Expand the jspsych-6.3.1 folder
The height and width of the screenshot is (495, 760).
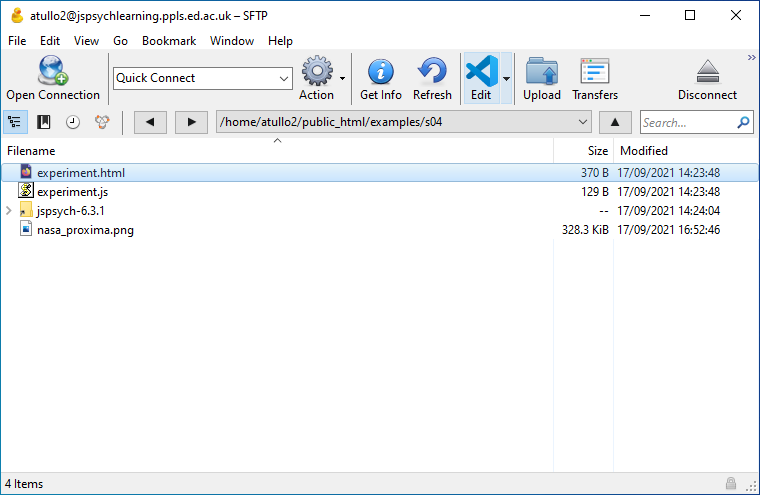pos(9,211)
